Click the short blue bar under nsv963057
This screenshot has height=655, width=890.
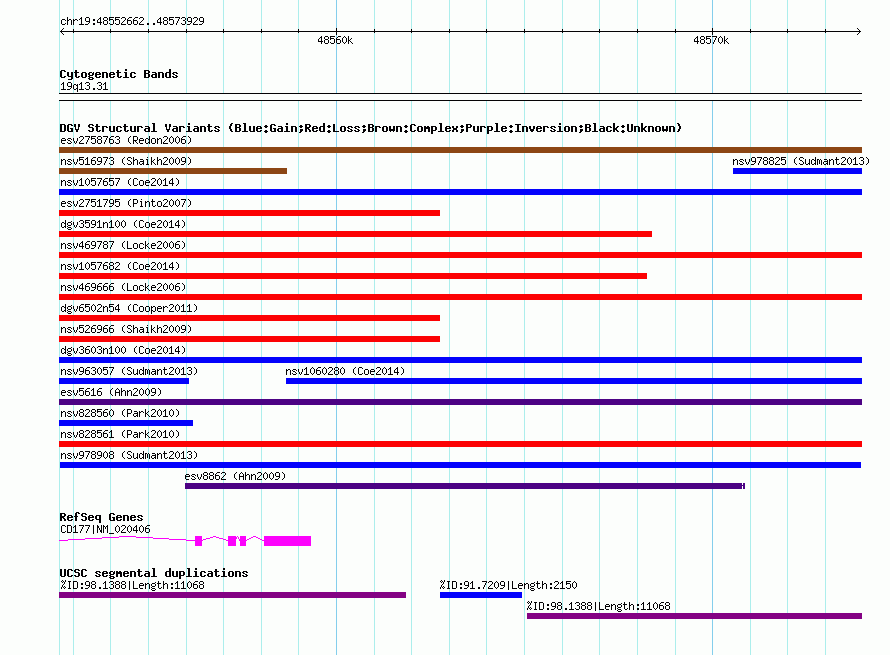pos(124,381)
